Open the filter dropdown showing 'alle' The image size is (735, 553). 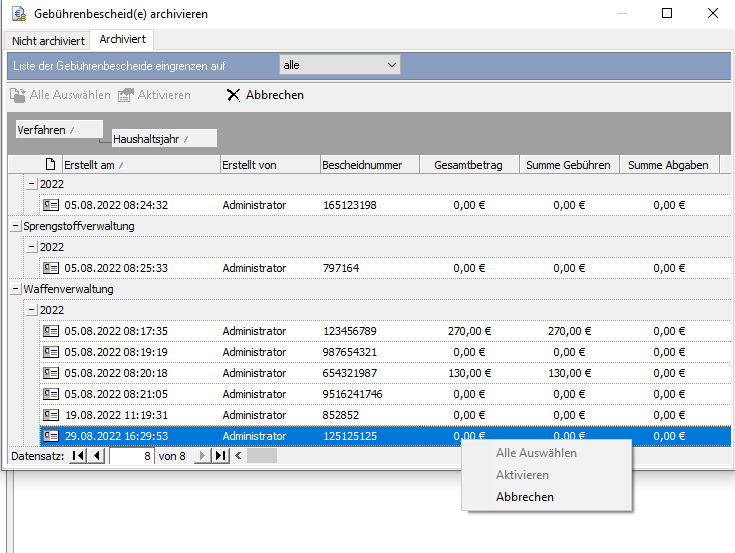pyautogui.click(x=339, y=65)
